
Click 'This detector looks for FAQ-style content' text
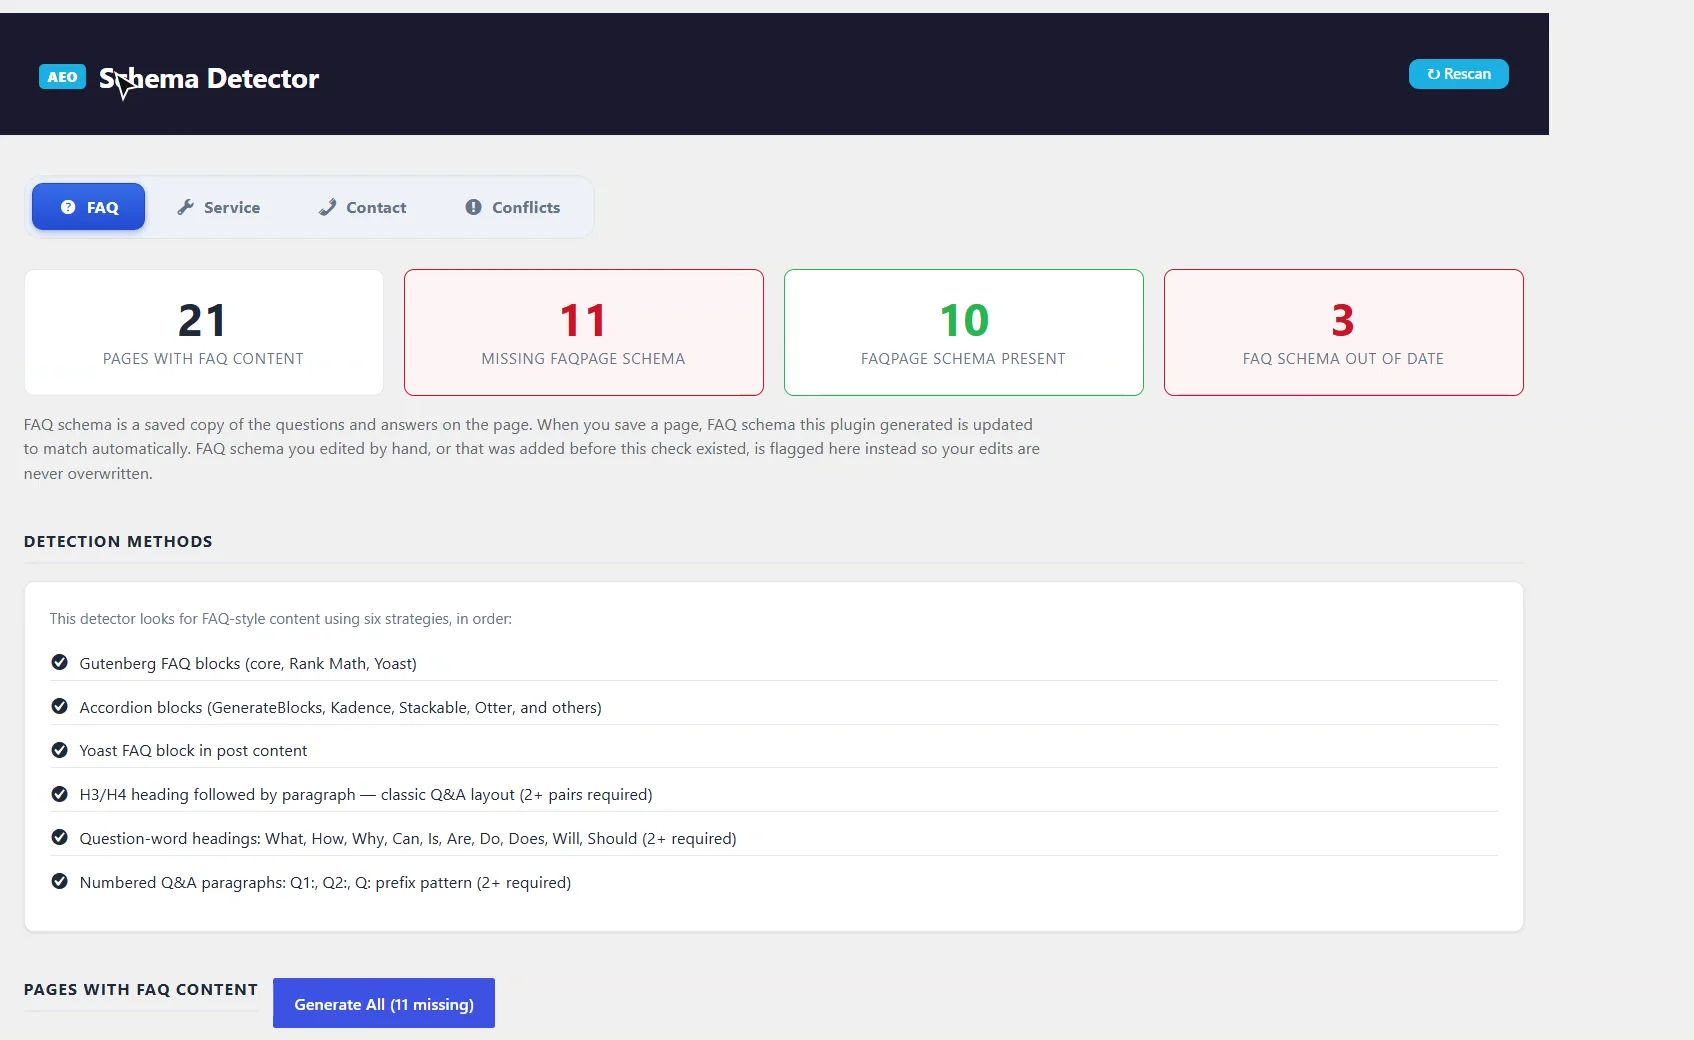tap(281, 619)
